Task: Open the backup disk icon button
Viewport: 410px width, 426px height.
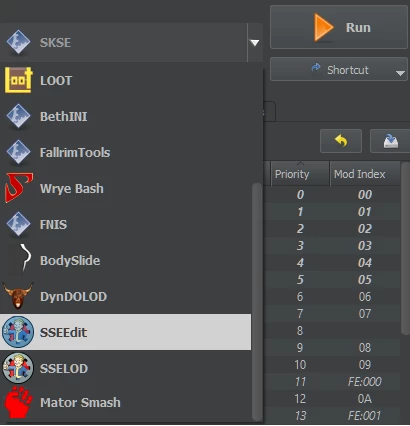Action: pos(390,141)
